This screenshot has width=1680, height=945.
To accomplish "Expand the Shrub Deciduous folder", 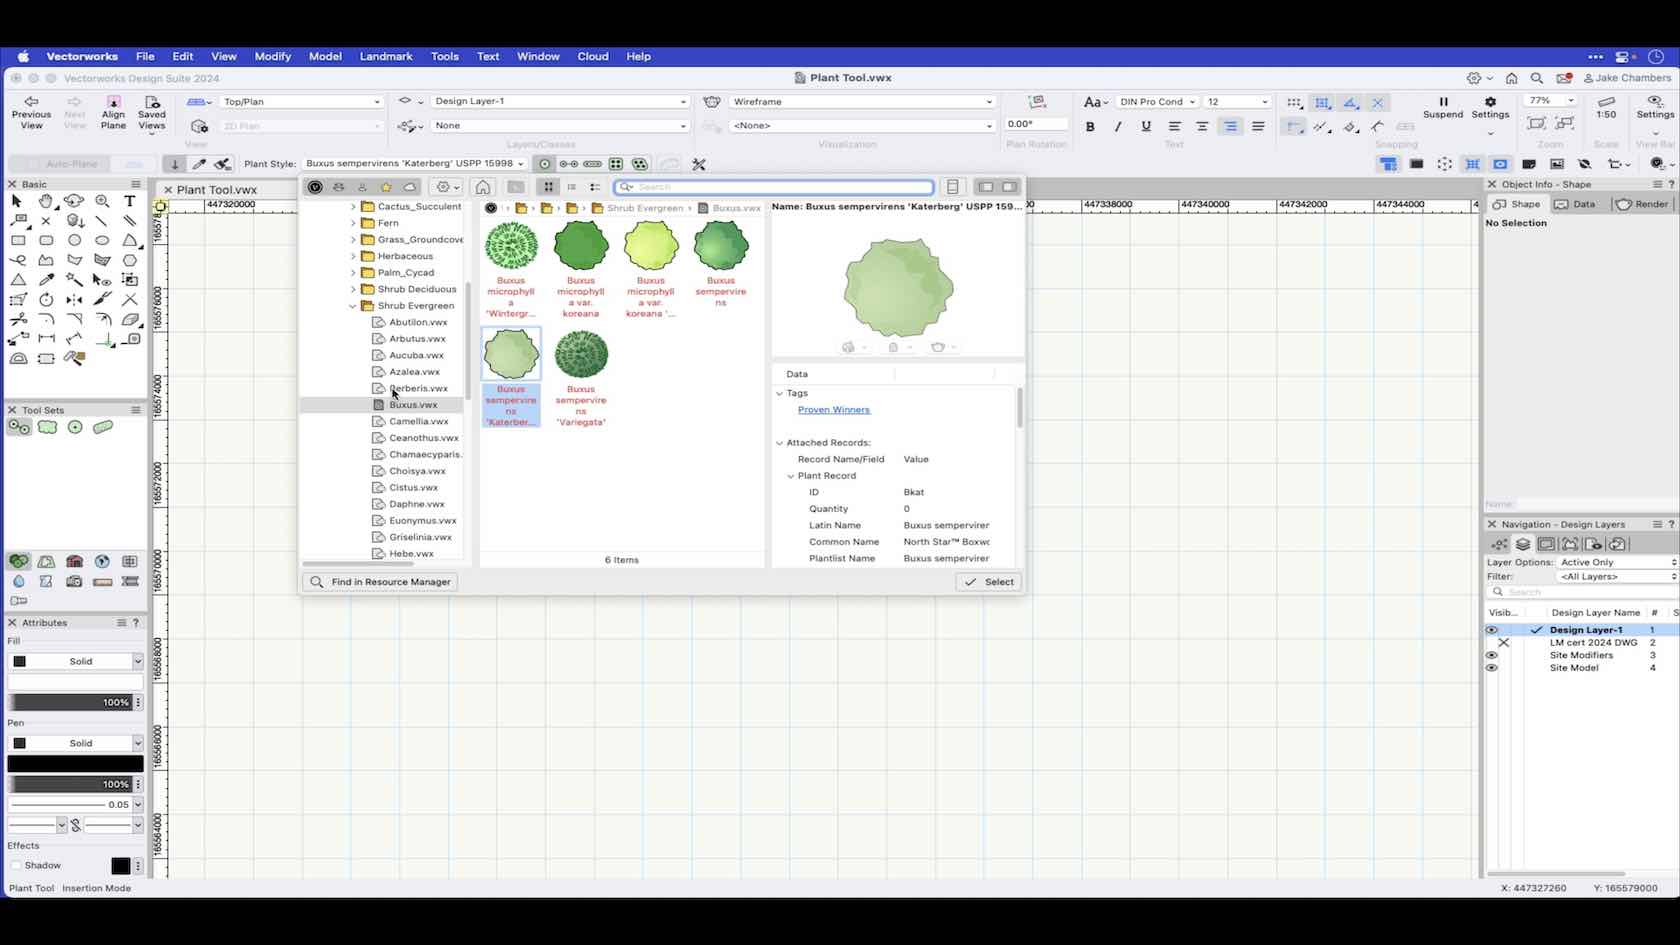I will 353,289.
